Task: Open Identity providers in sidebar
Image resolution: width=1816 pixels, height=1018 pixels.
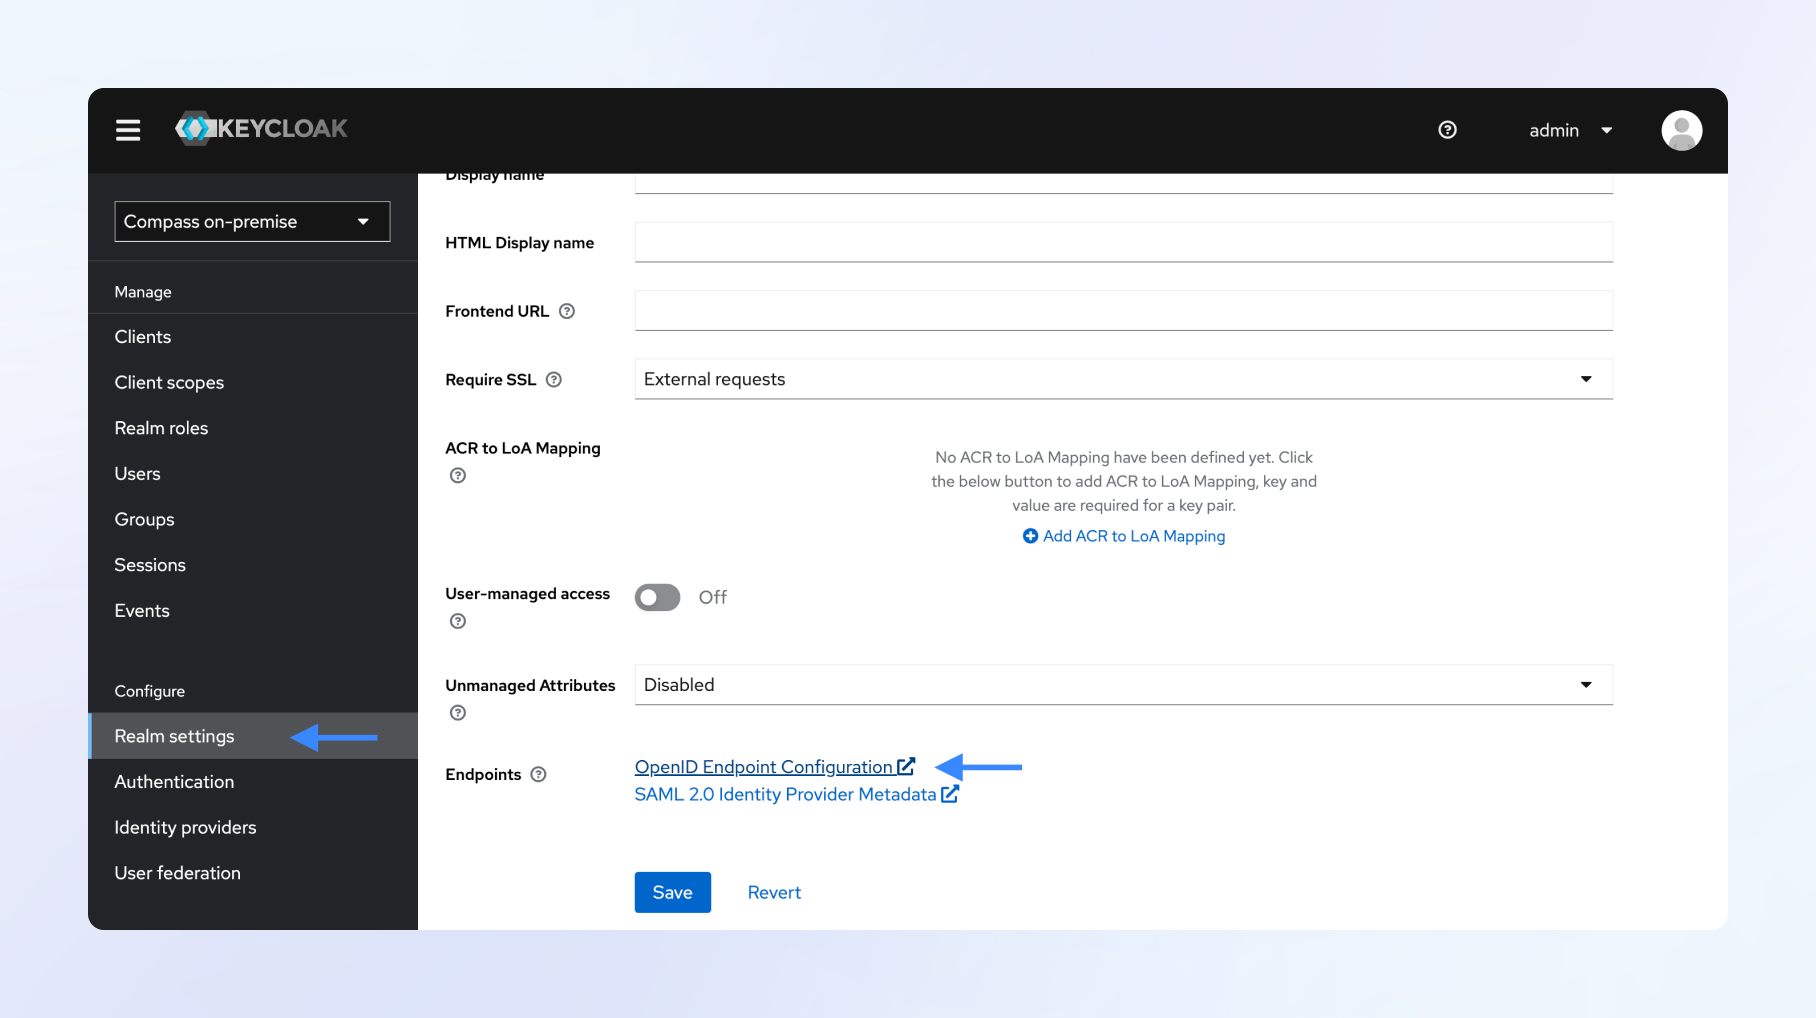Action: click(185, 828)
